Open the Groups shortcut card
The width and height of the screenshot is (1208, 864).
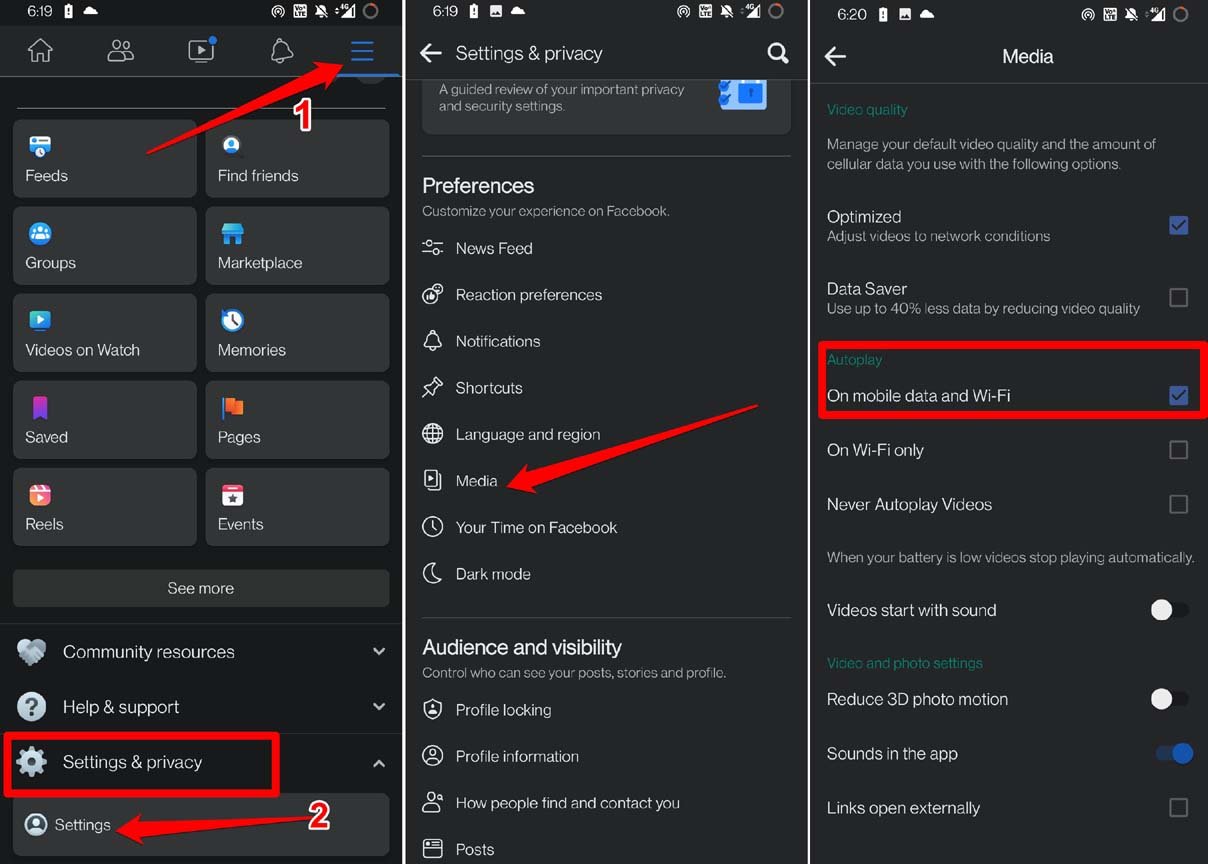pyautogui.click(x=105, y=245)
